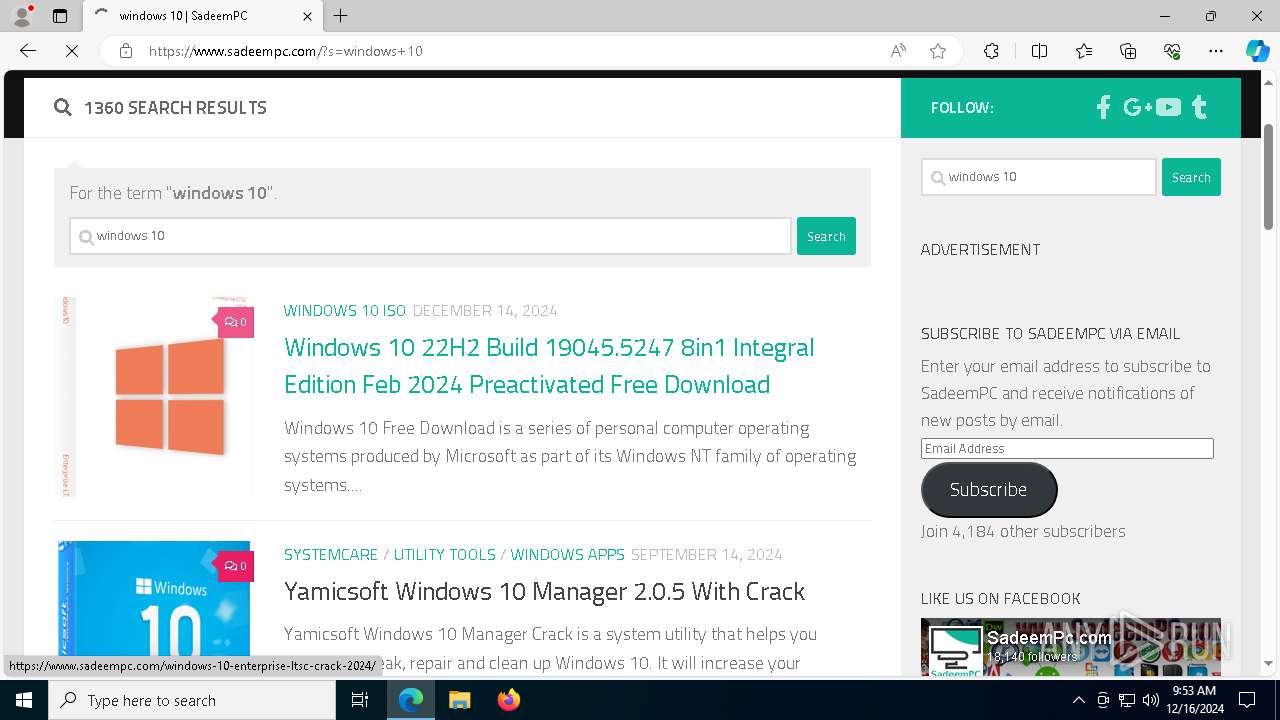Open Yamicsoft Windows 10 Manager article

[544, 592]
